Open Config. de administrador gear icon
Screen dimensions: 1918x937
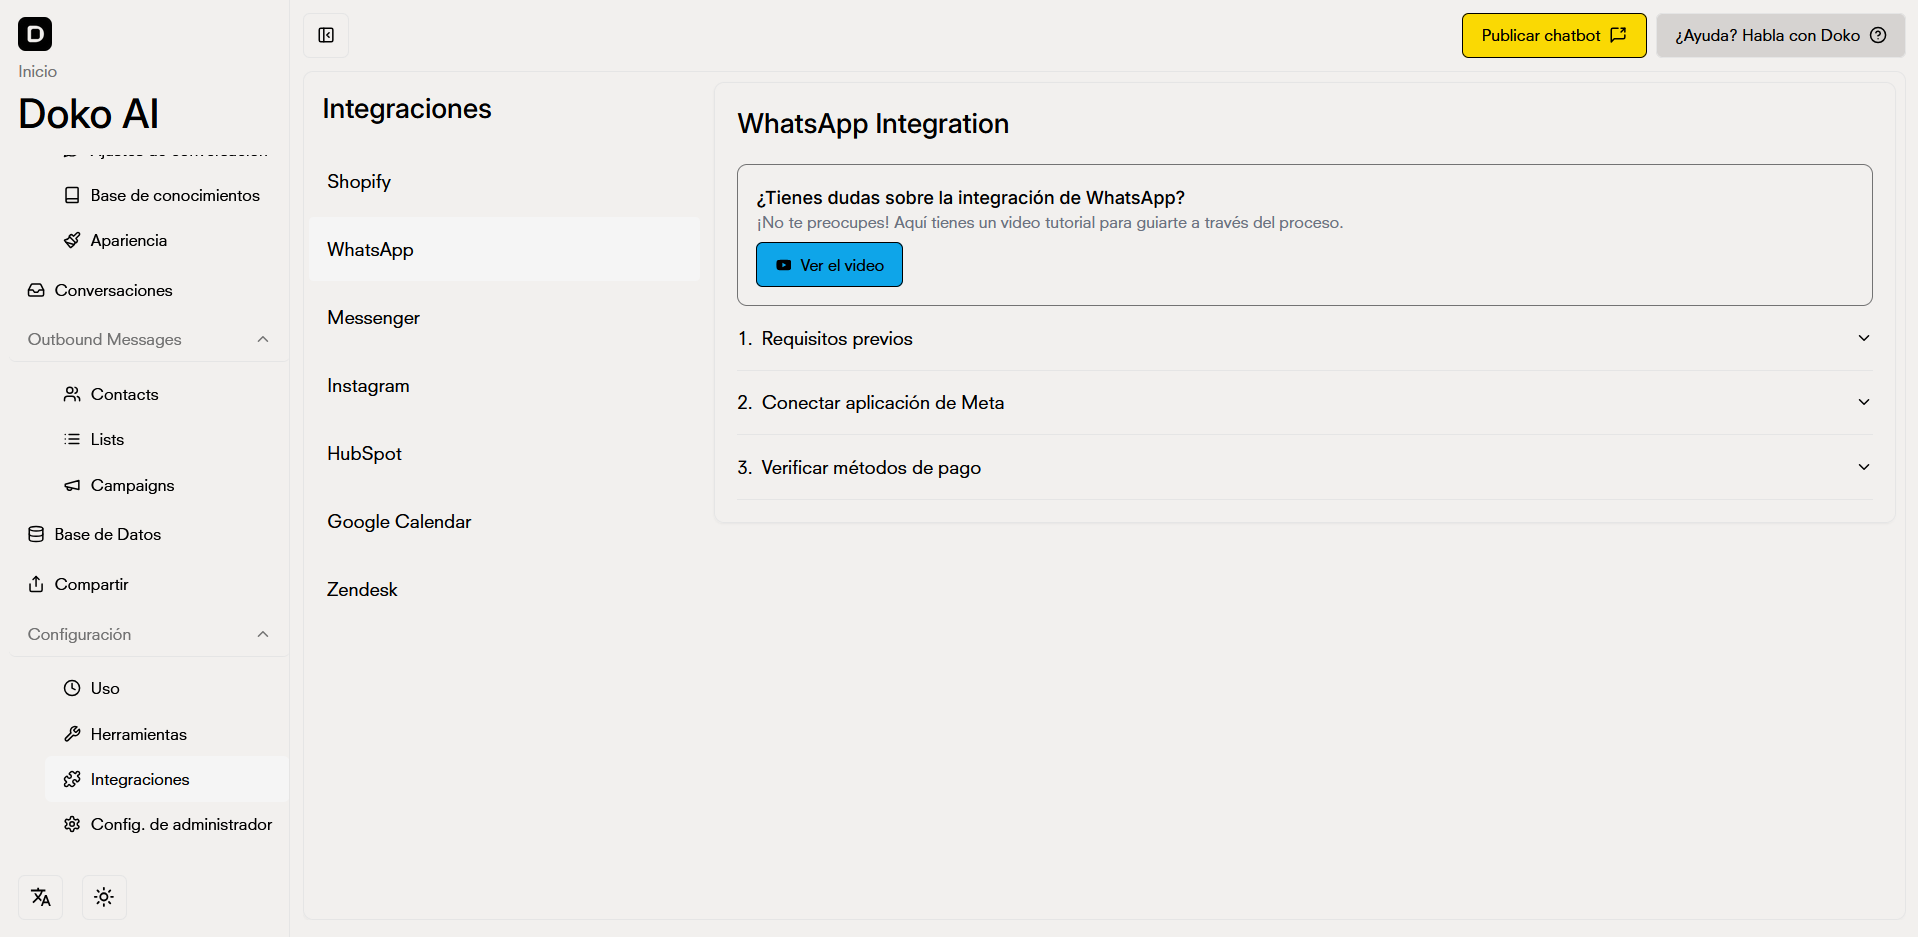click(x=72, y=824)
